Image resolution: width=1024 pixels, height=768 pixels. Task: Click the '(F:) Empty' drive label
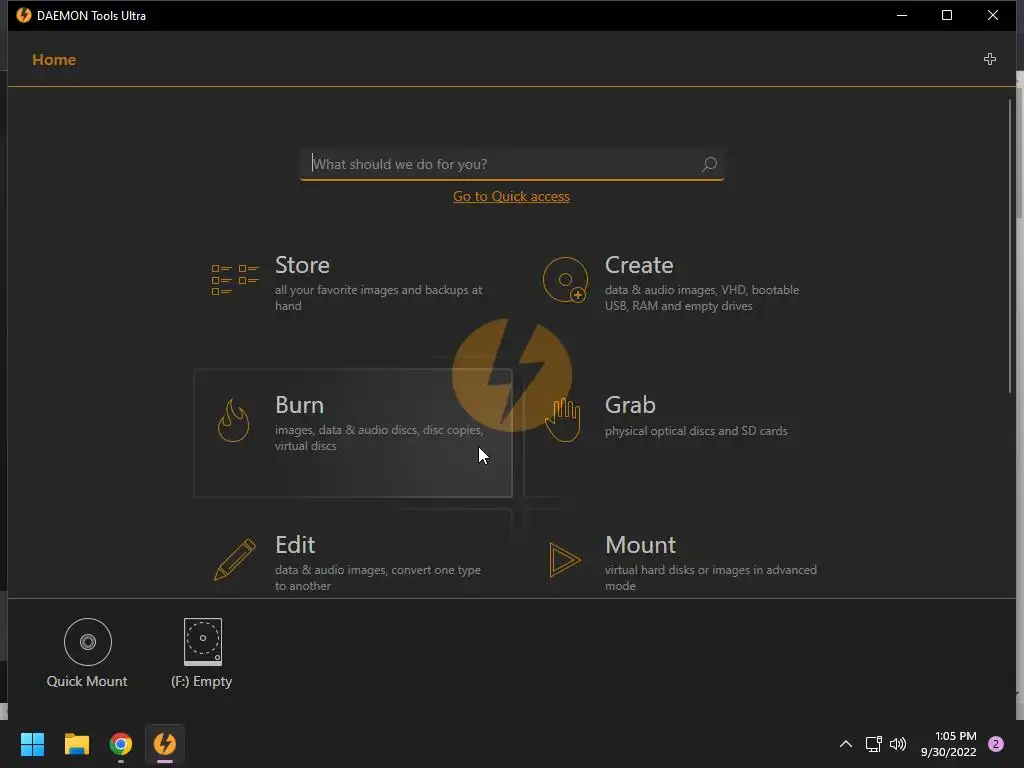pyautogui.click(x=202, y=681)
